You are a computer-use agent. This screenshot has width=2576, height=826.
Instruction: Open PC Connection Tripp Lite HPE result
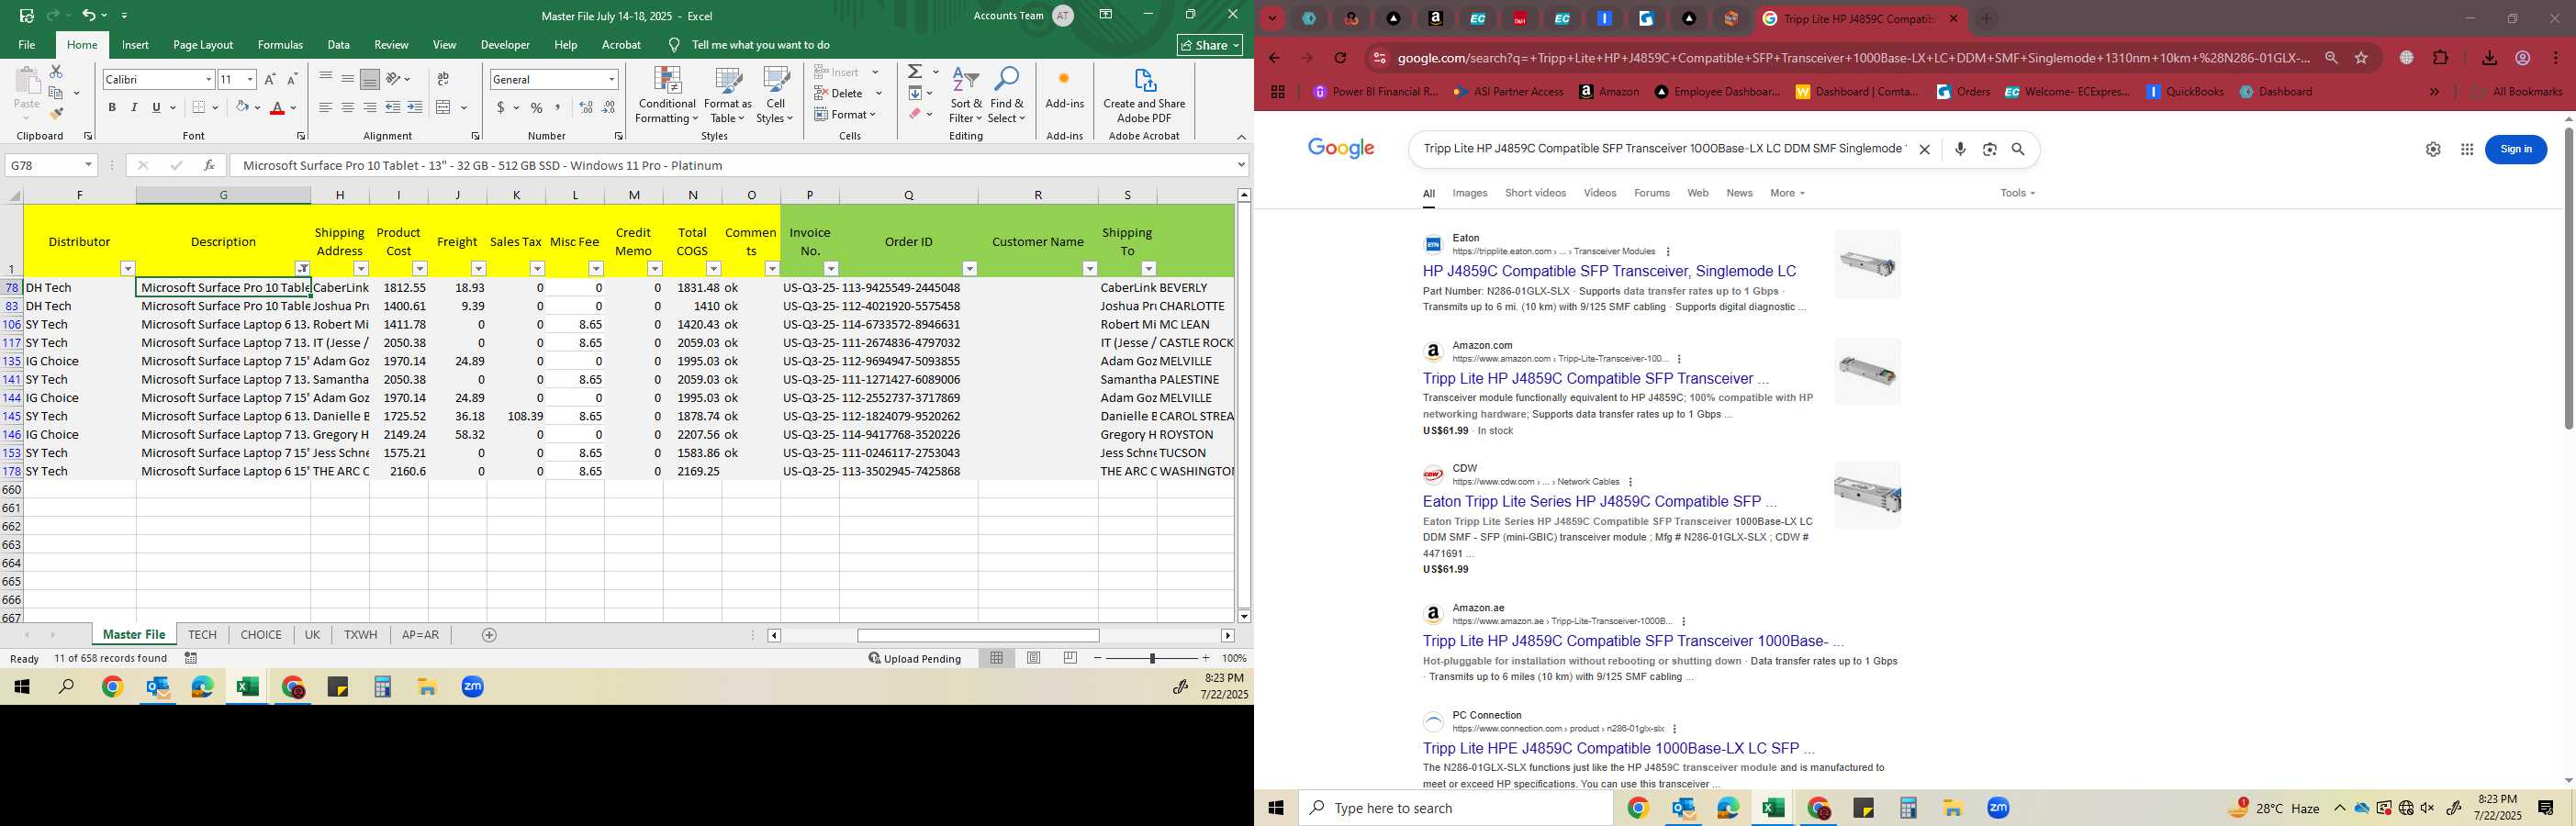click(1618, 748)
